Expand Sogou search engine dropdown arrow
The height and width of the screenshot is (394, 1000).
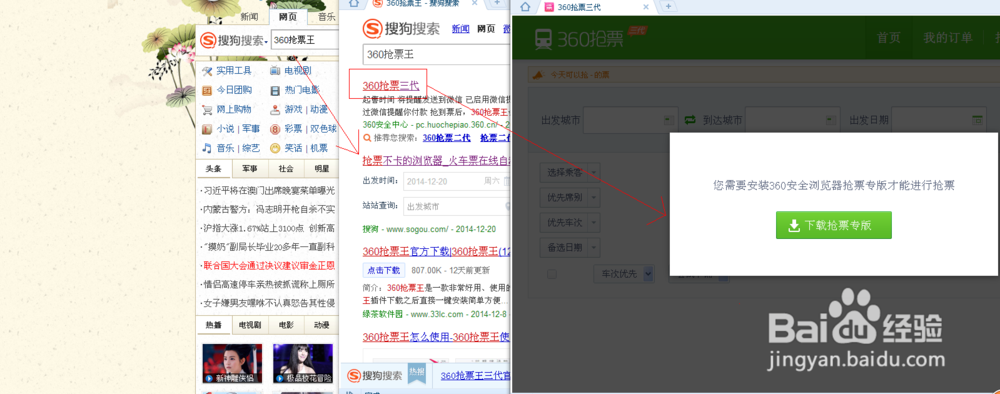click(x=266, y=42)
